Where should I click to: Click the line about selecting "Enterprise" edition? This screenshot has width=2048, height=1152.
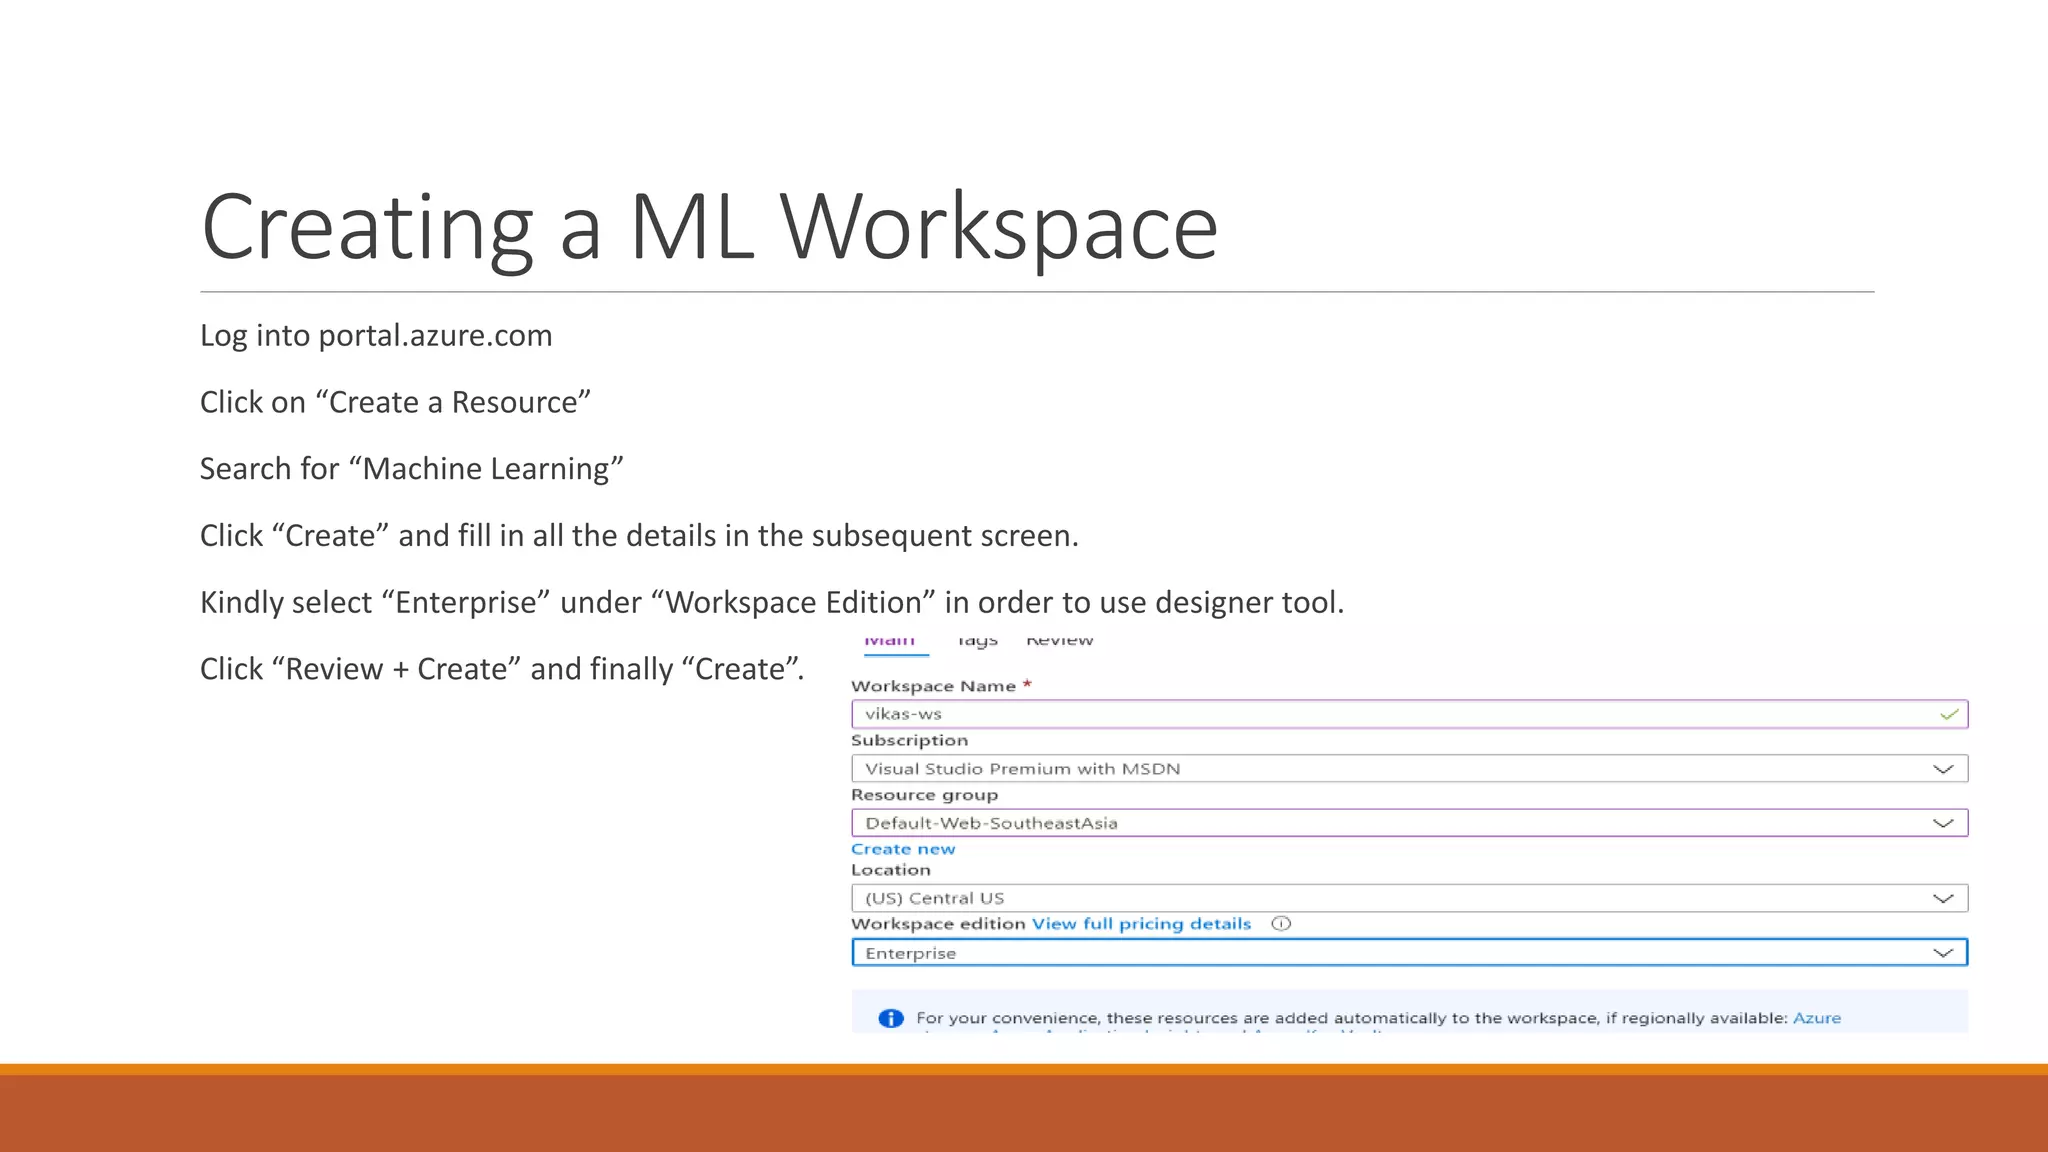(772, 603)
